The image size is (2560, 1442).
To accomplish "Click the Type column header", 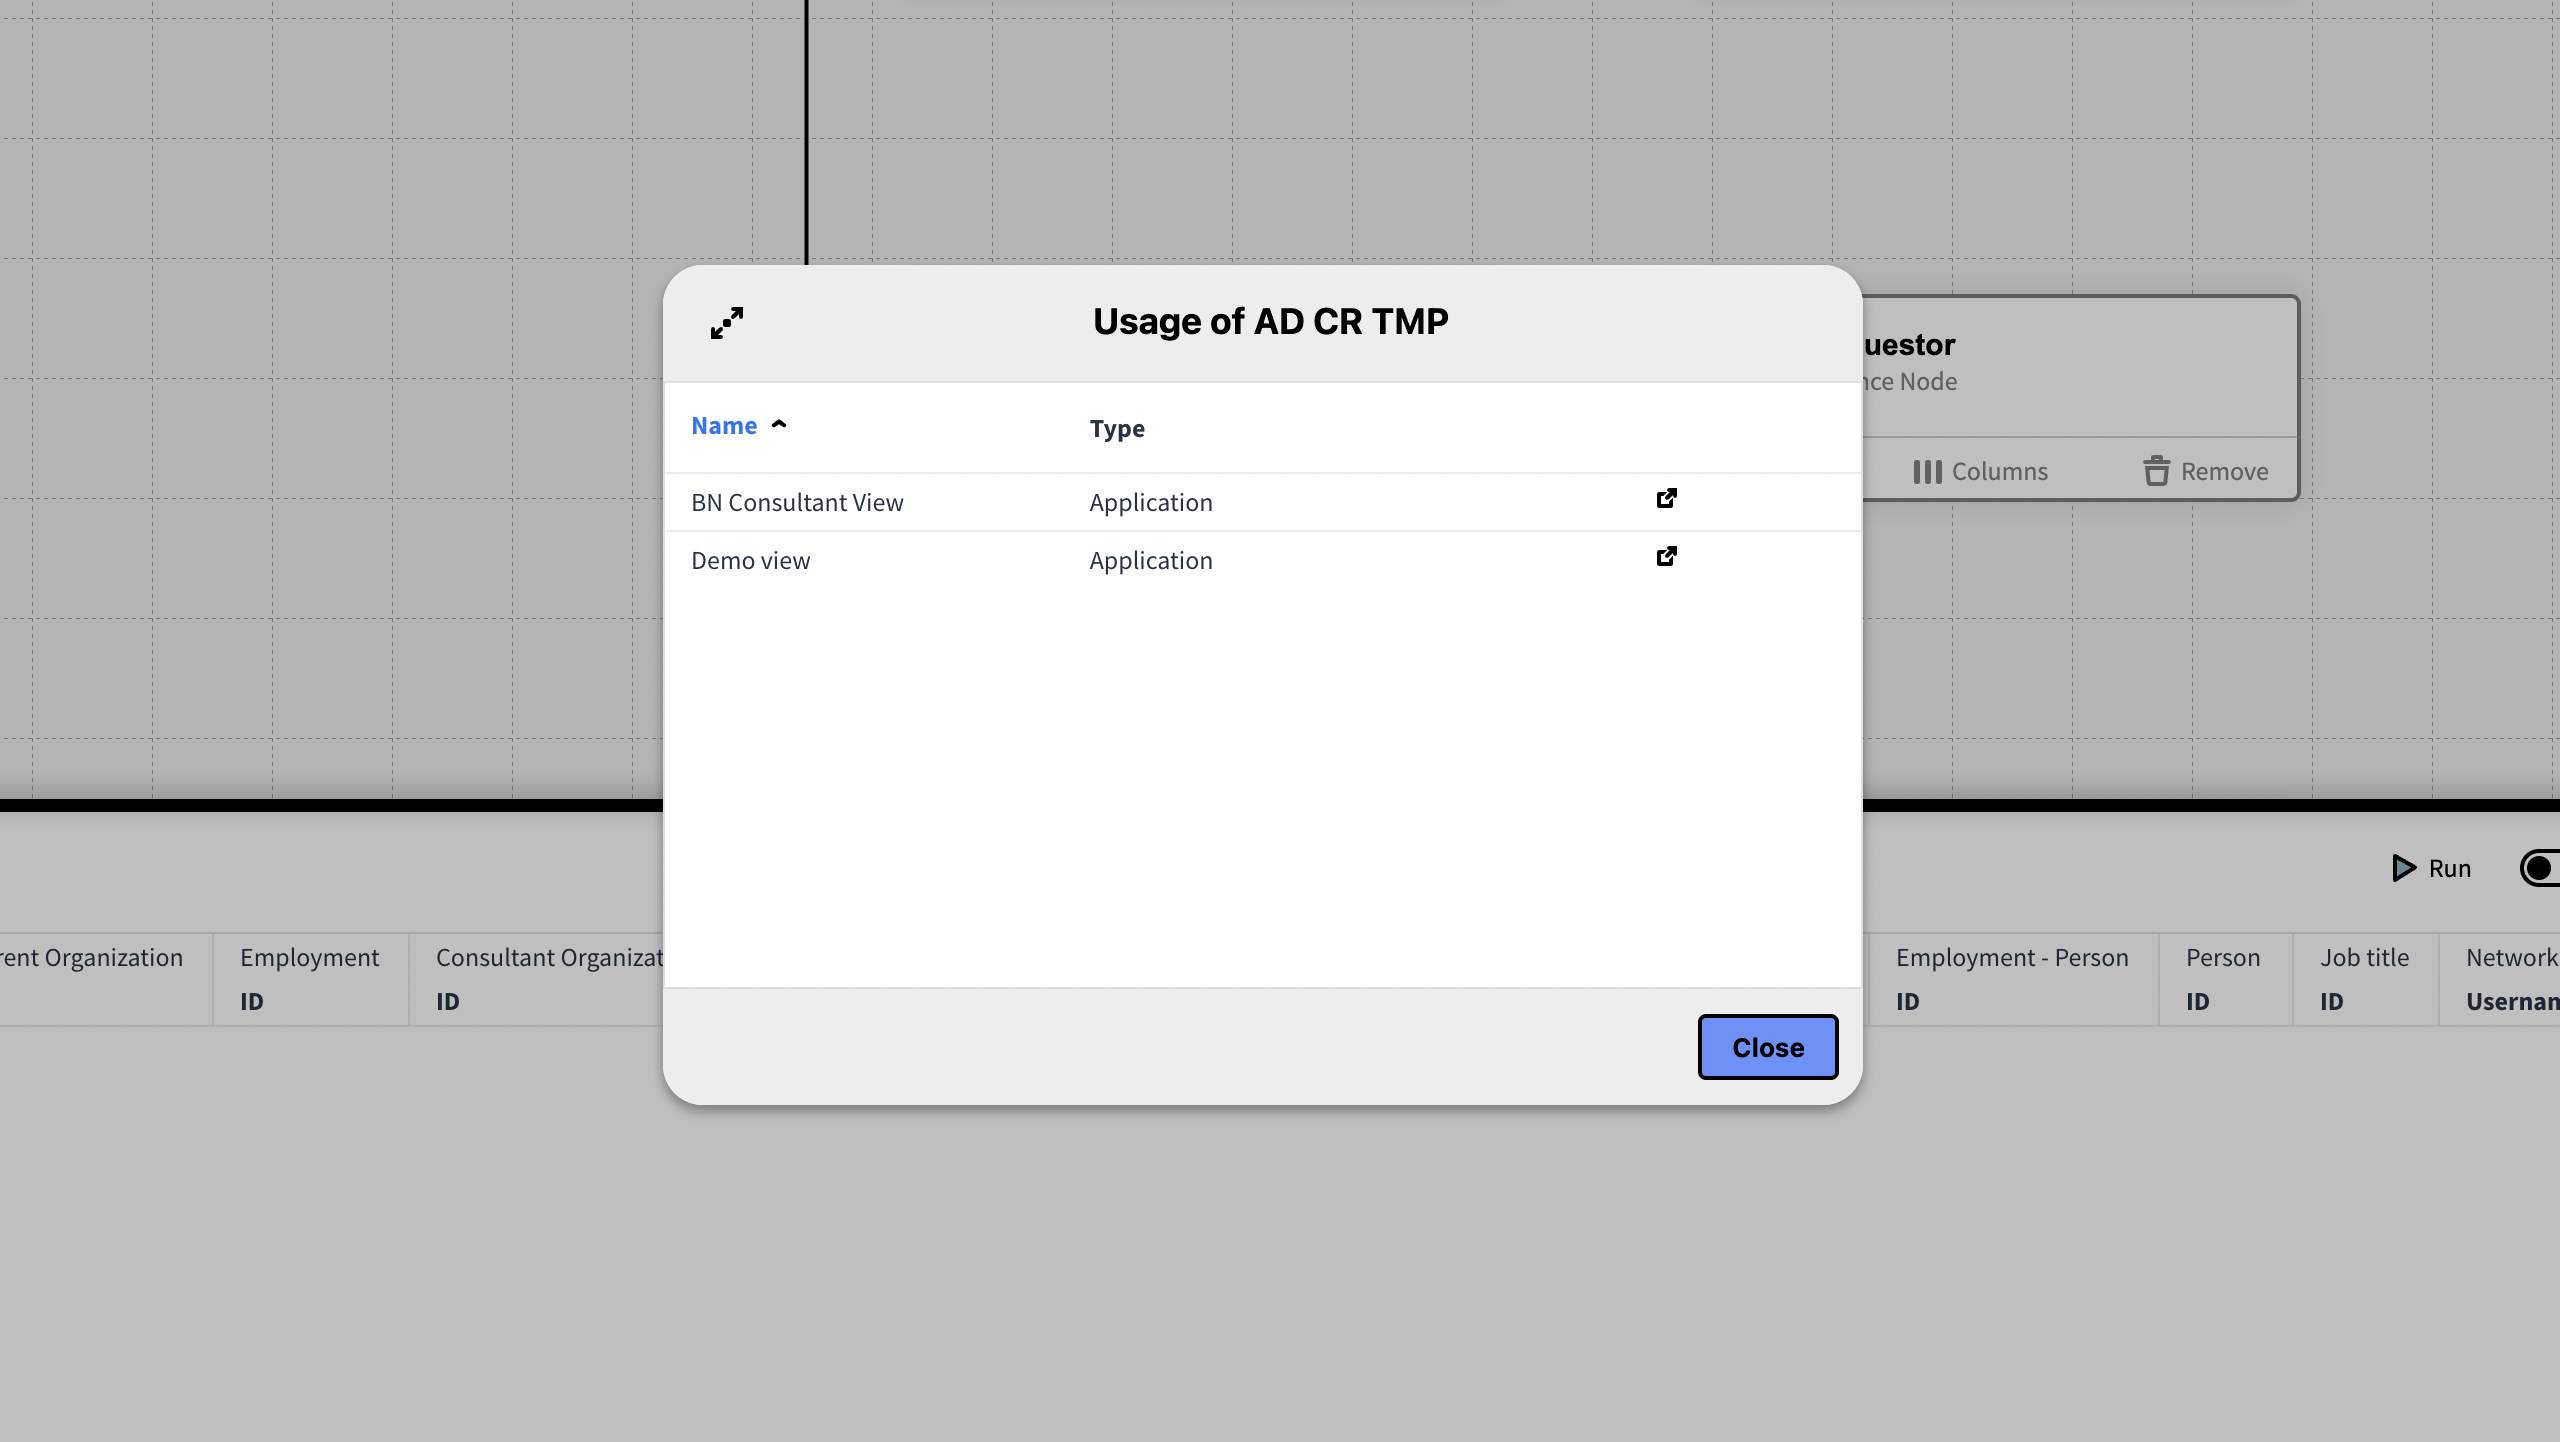I will tap(1117, 429).
